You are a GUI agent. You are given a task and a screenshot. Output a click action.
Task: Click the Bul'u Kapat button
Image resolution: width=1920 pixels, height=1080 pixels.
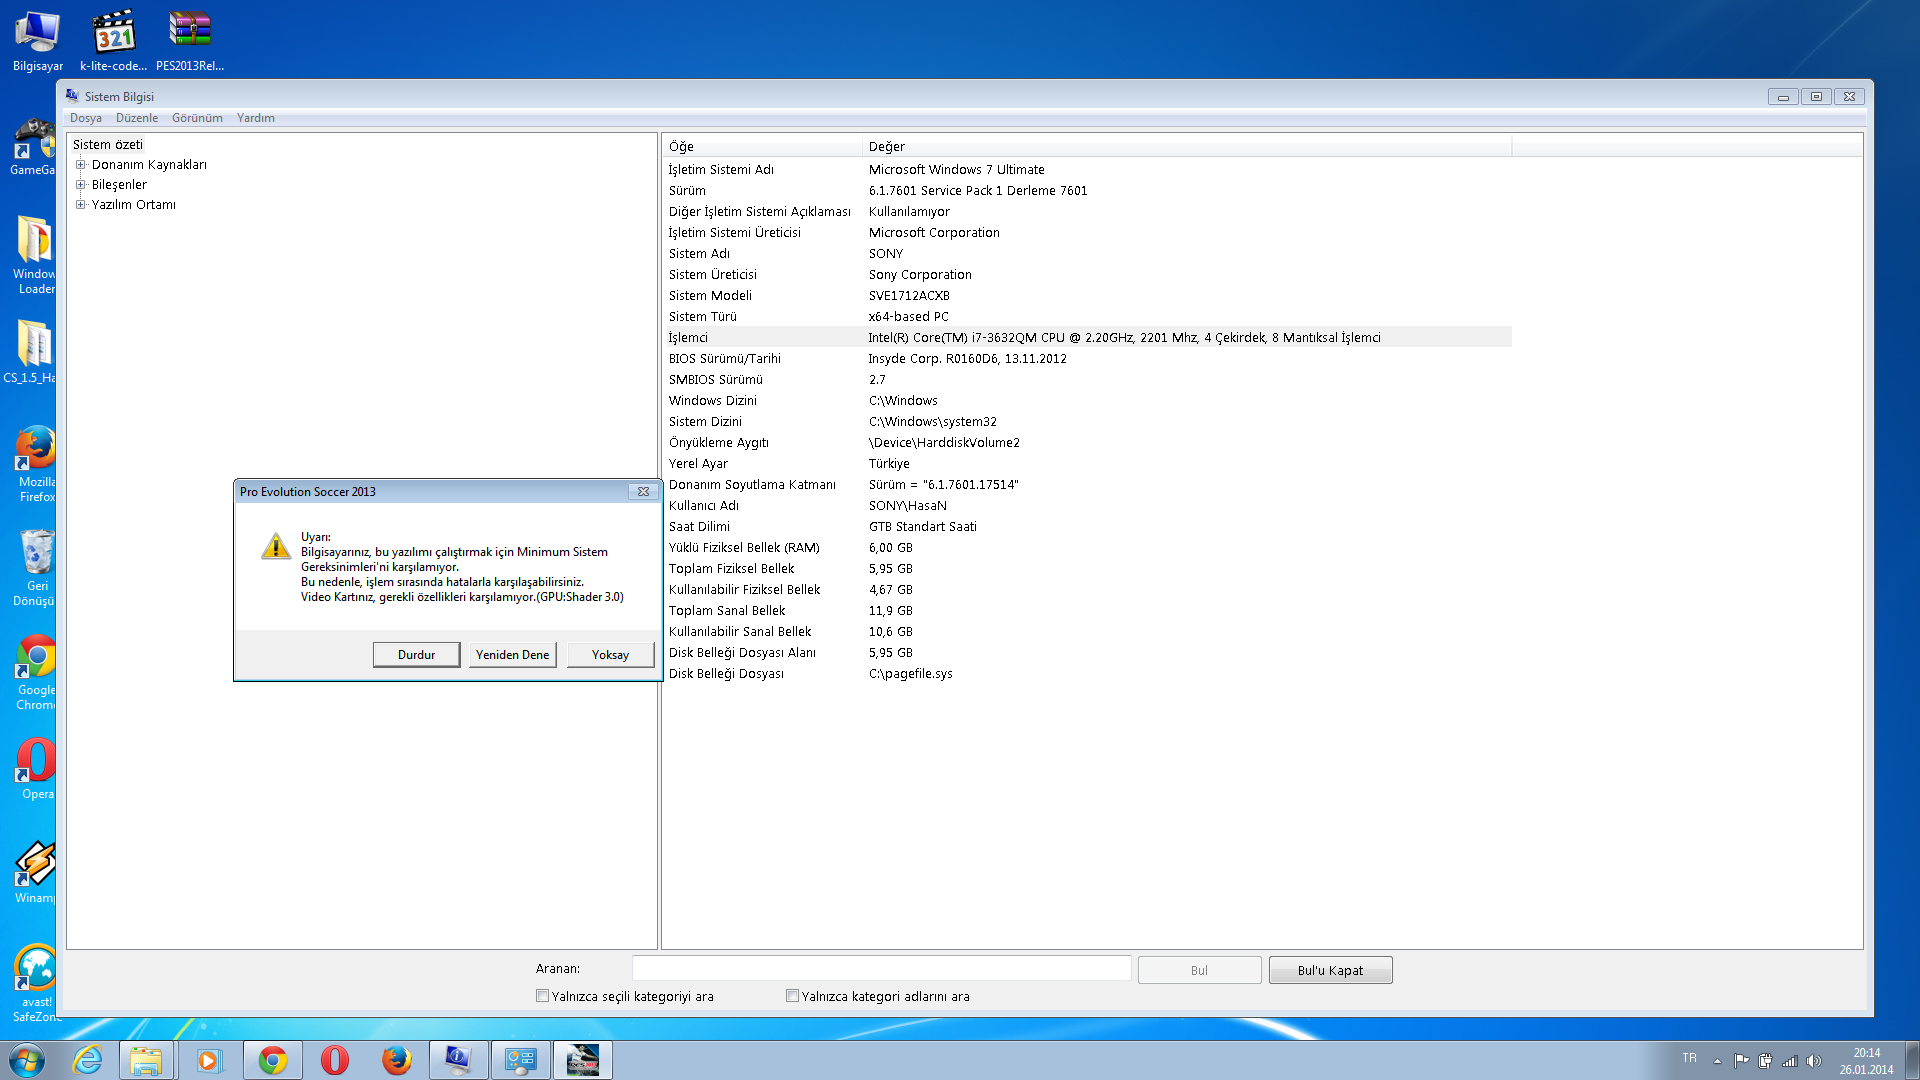(x=1330, y=970)
